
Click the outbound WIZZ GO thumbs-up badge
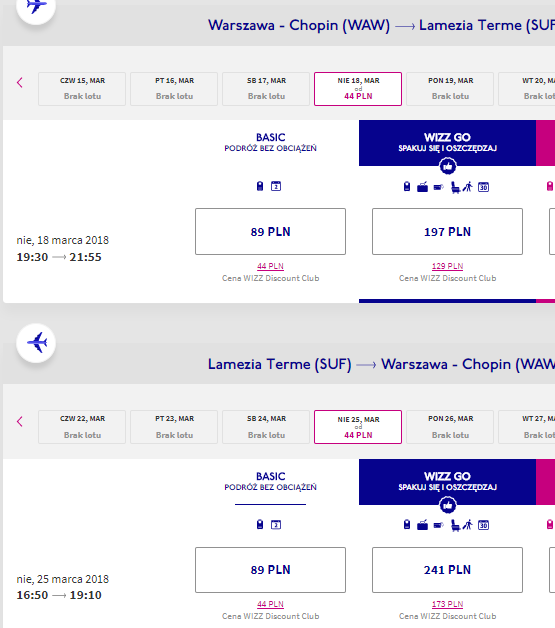(x=448, y=166)
